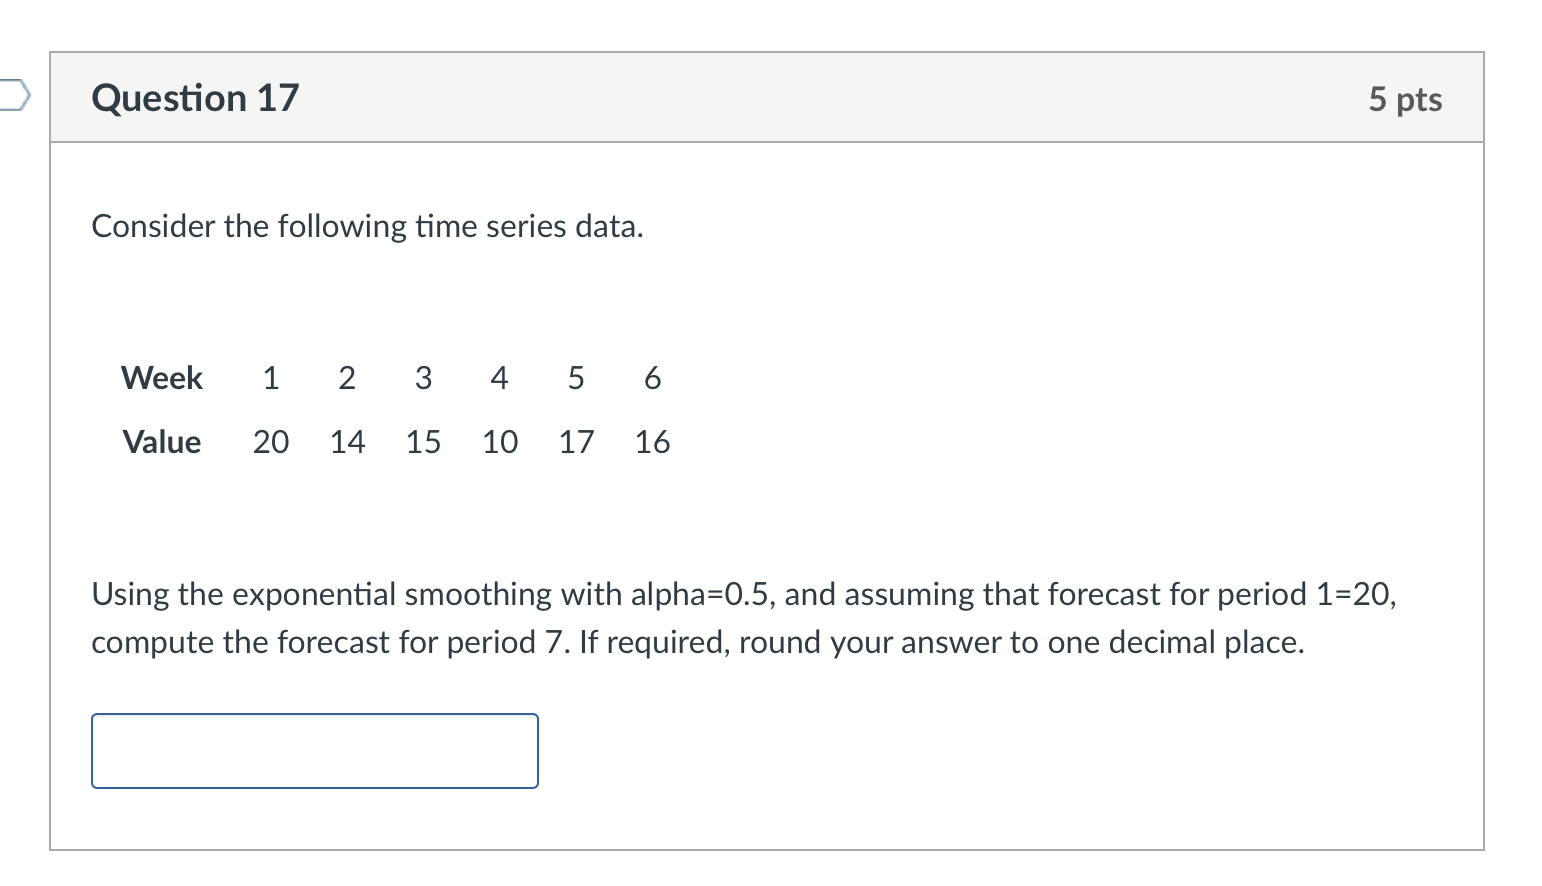Click the bookmark arrow beside Question 17

(x=11, y=94)
